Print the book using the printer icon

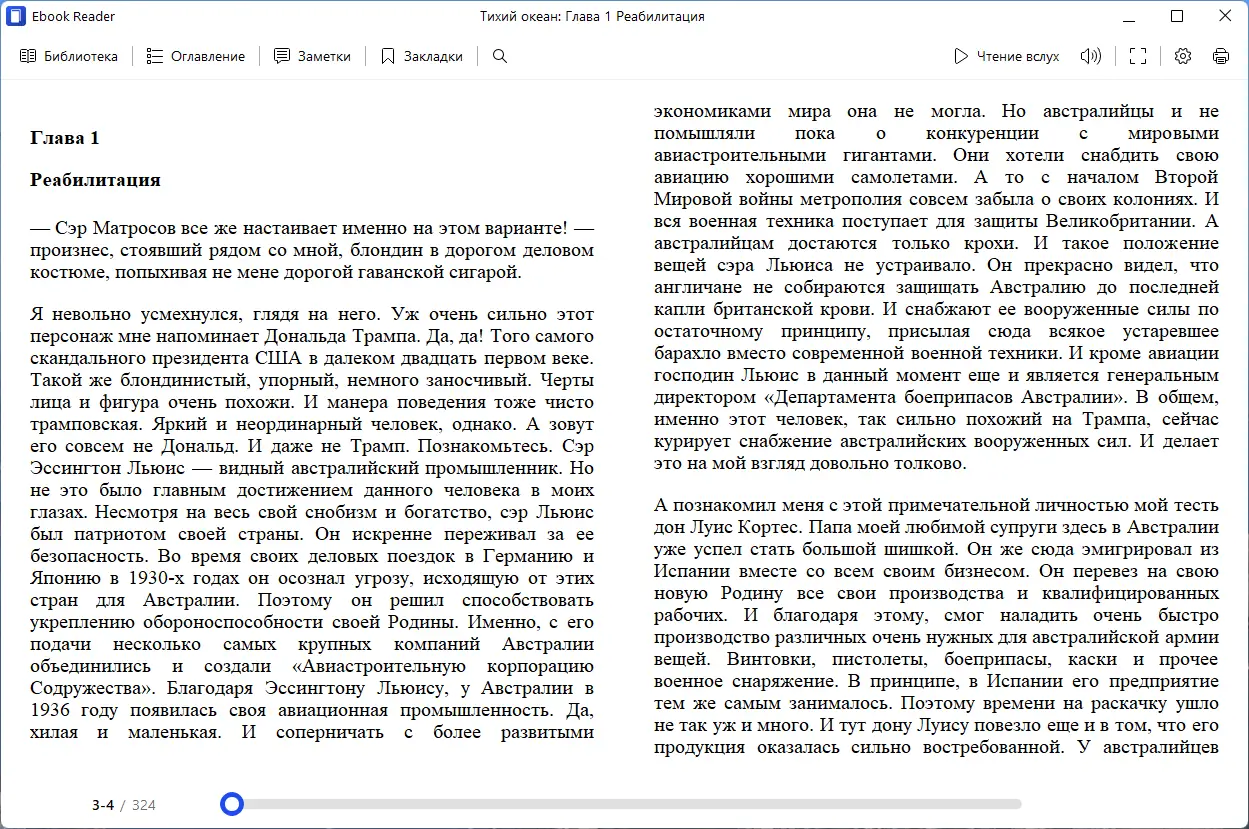pyautogui.click(x=1221, y=56)
